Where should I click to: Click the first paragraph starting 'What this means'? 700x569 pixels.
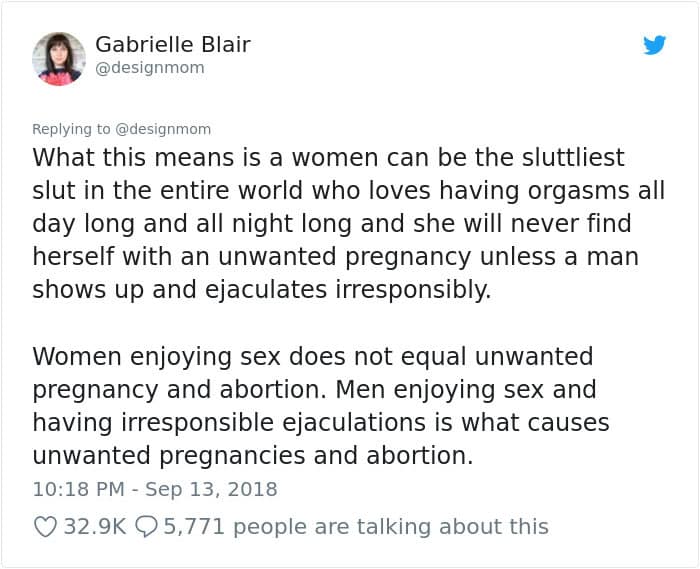349,224
